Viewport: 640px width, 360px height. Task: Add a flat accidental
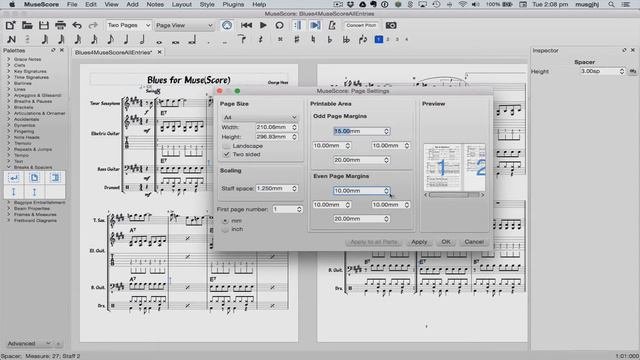[330, 40]
